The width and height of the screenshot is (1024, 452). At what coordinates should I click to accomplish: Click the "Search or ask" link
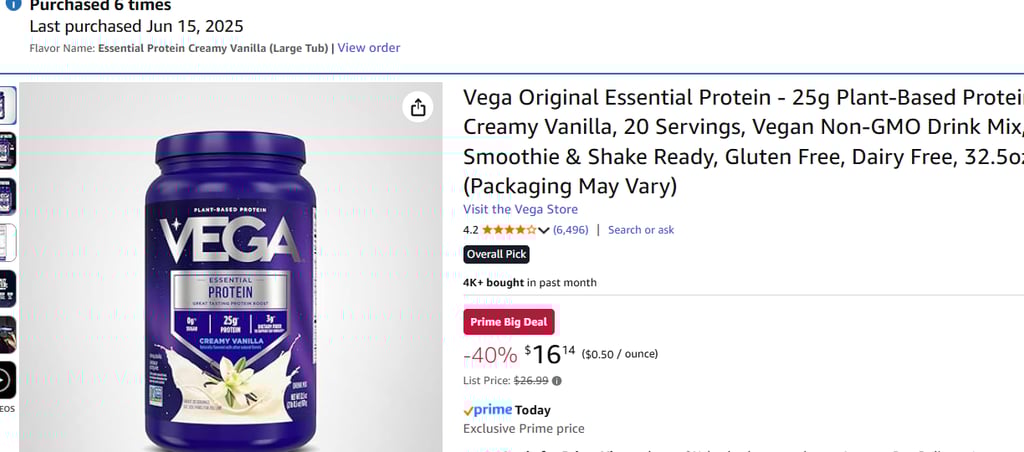point(641,230)
